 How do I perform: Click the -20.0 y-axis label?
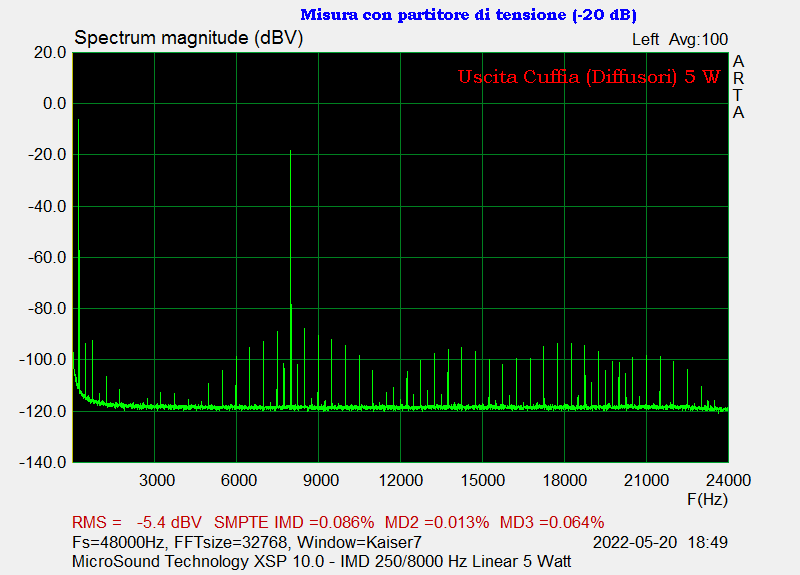tap(47, 155)
